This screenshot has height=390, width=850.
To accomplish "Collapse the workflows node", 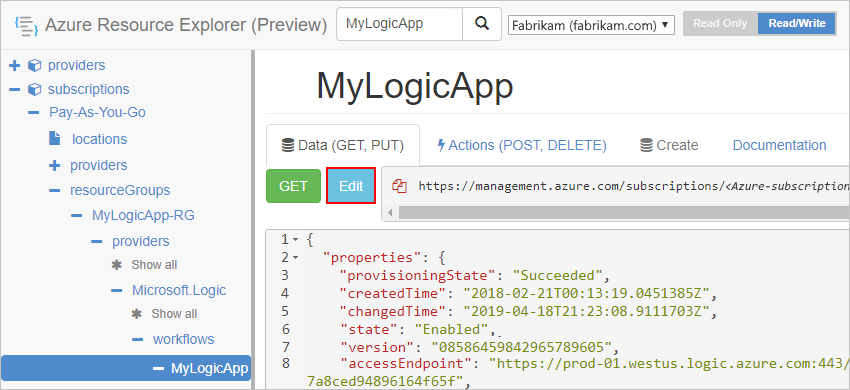I will [138, 340].
